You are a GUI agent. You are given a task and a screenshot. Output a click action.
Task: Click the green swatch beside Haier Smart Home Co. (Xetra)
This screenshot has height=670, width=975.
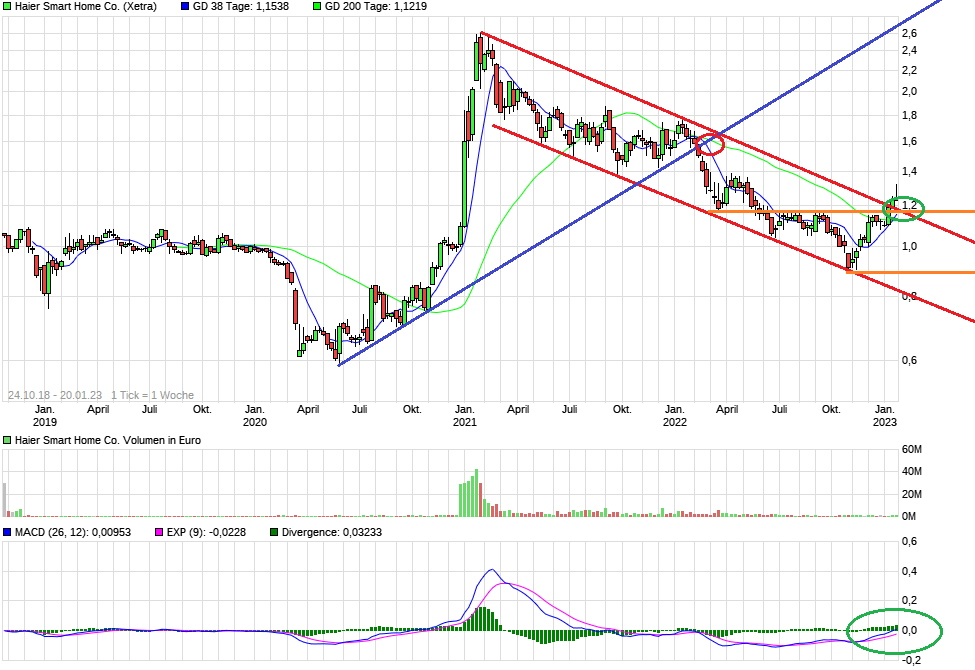pyautogui.click(x=7, y=6)
